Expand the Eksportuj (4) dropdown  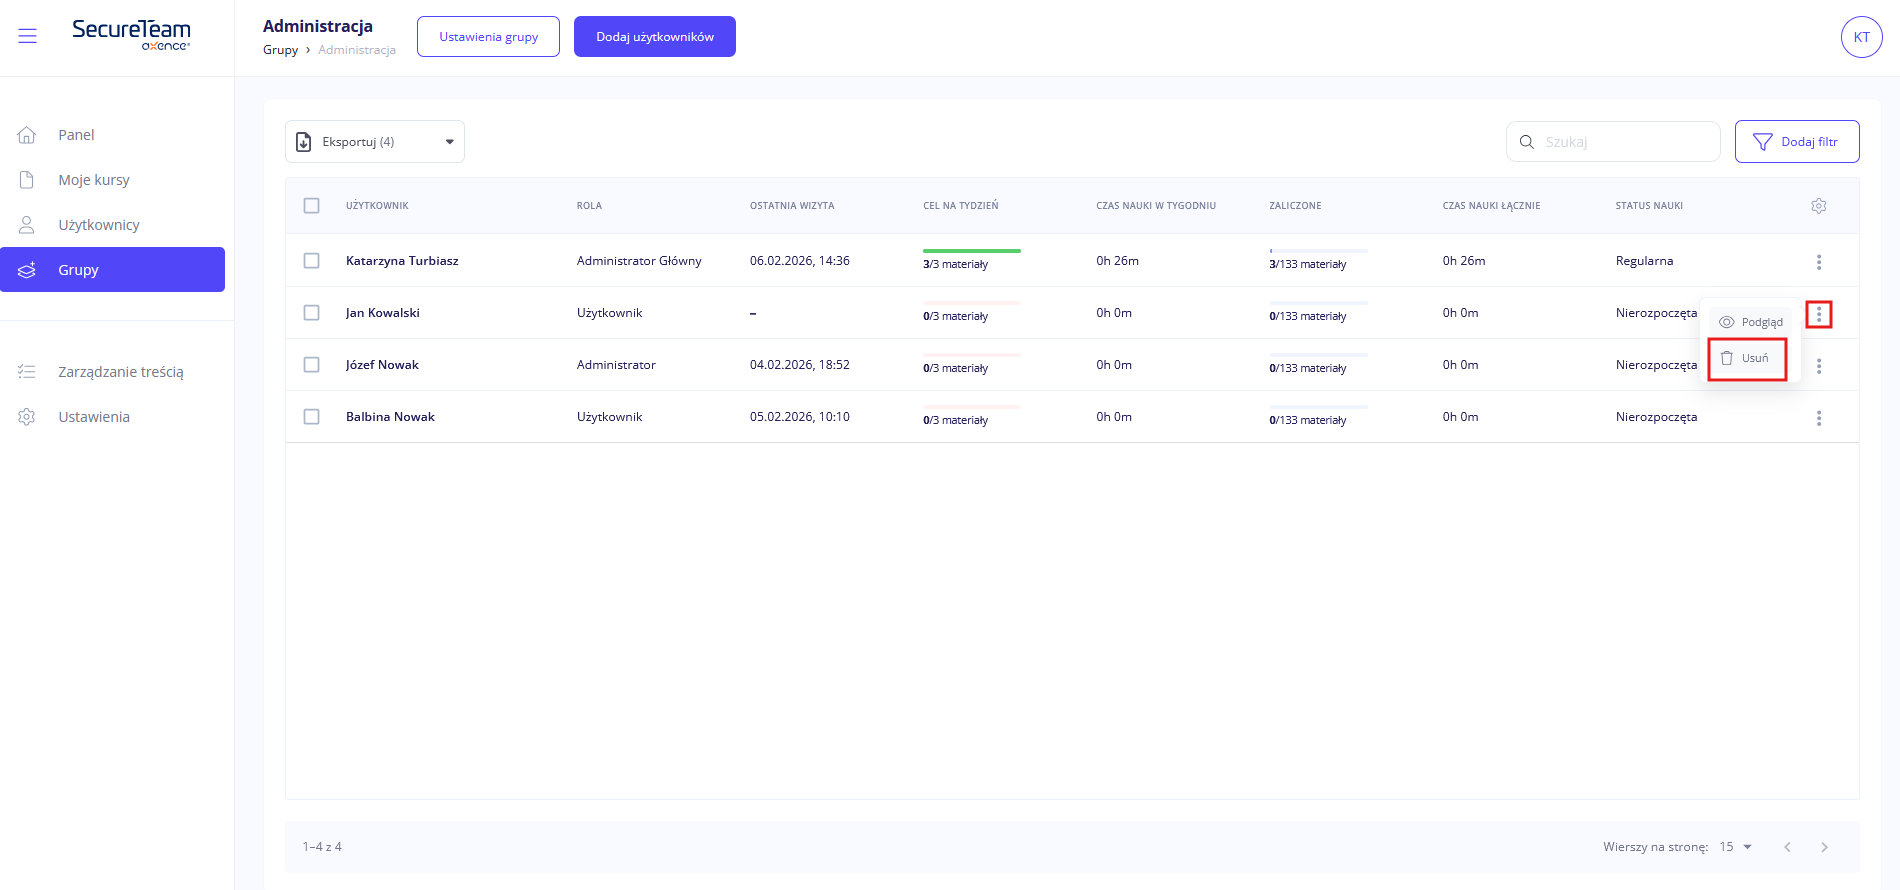coord(375,142)
